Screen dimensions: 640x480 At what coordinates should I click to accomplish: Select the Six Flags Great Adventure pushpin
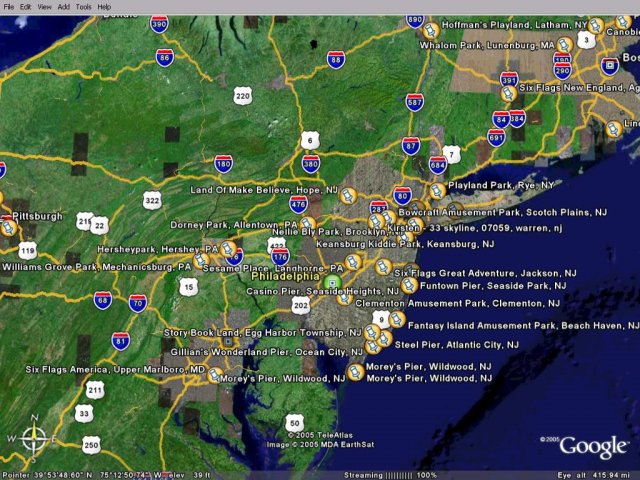383,267
